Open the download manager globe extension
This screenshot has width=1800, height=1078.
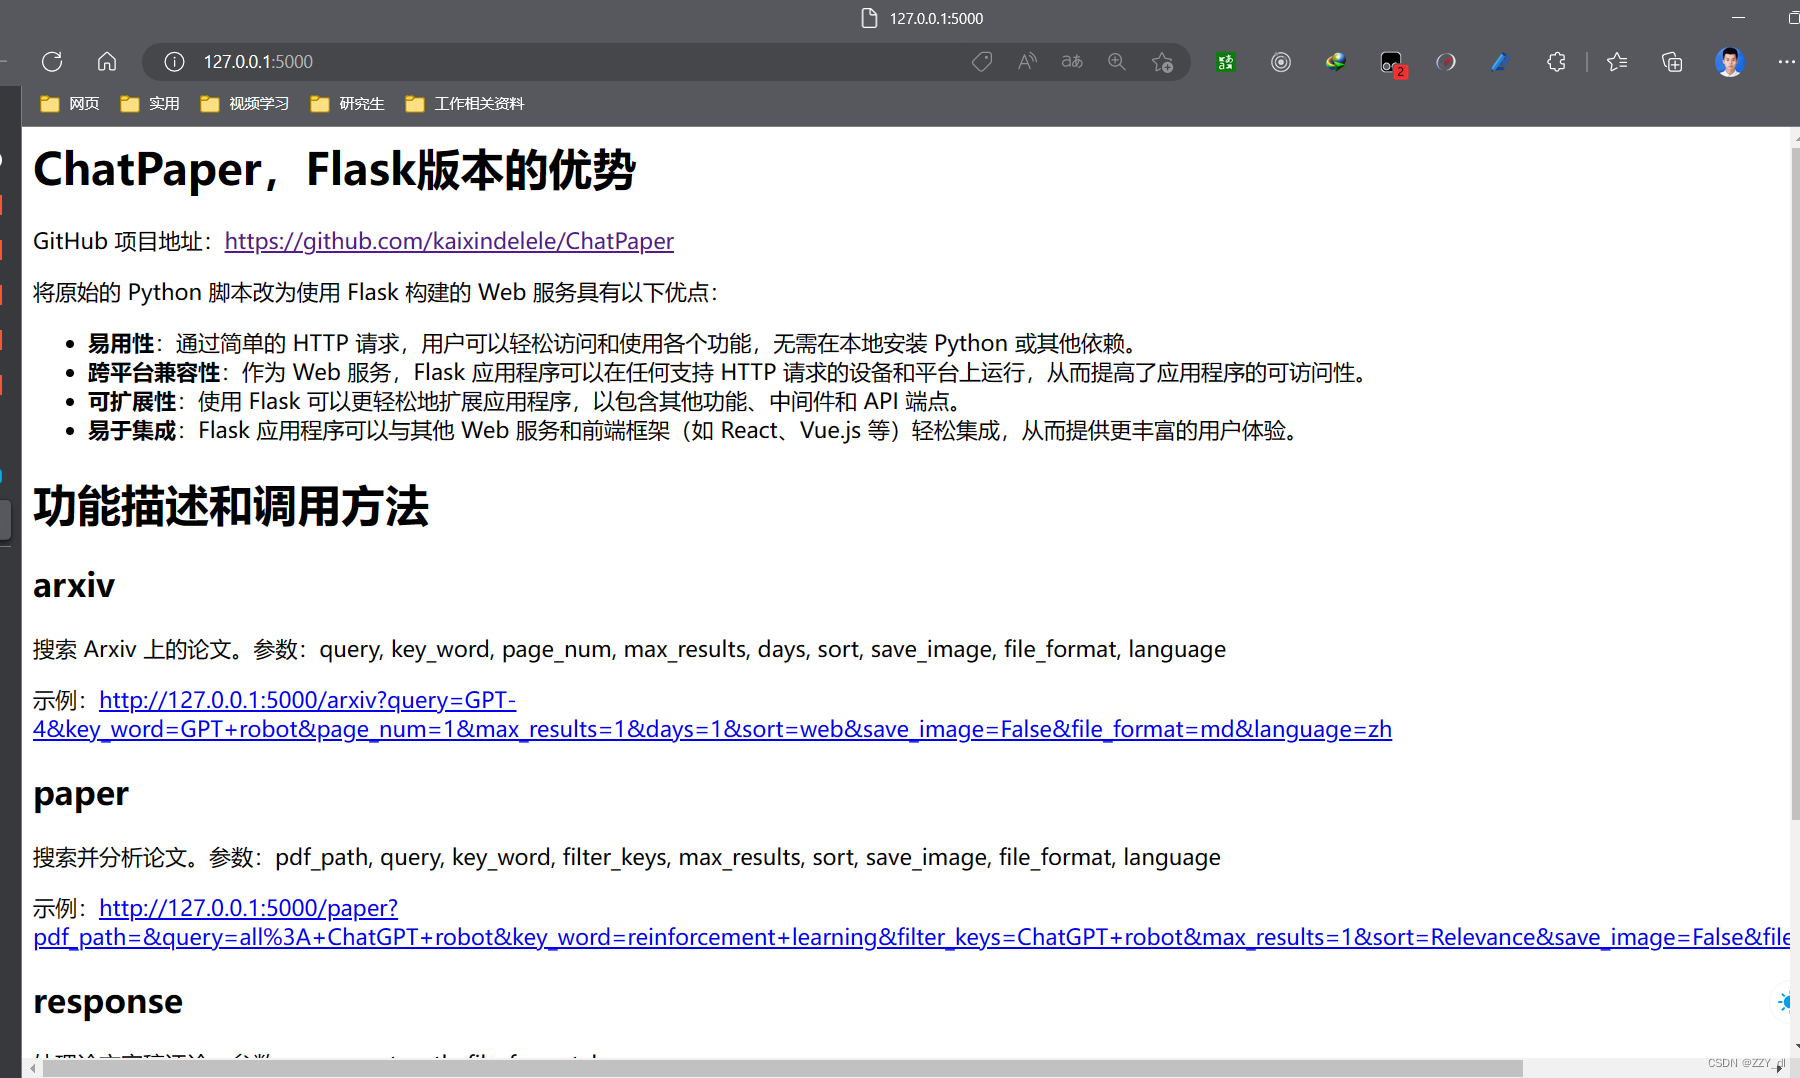pos(1336,62)
